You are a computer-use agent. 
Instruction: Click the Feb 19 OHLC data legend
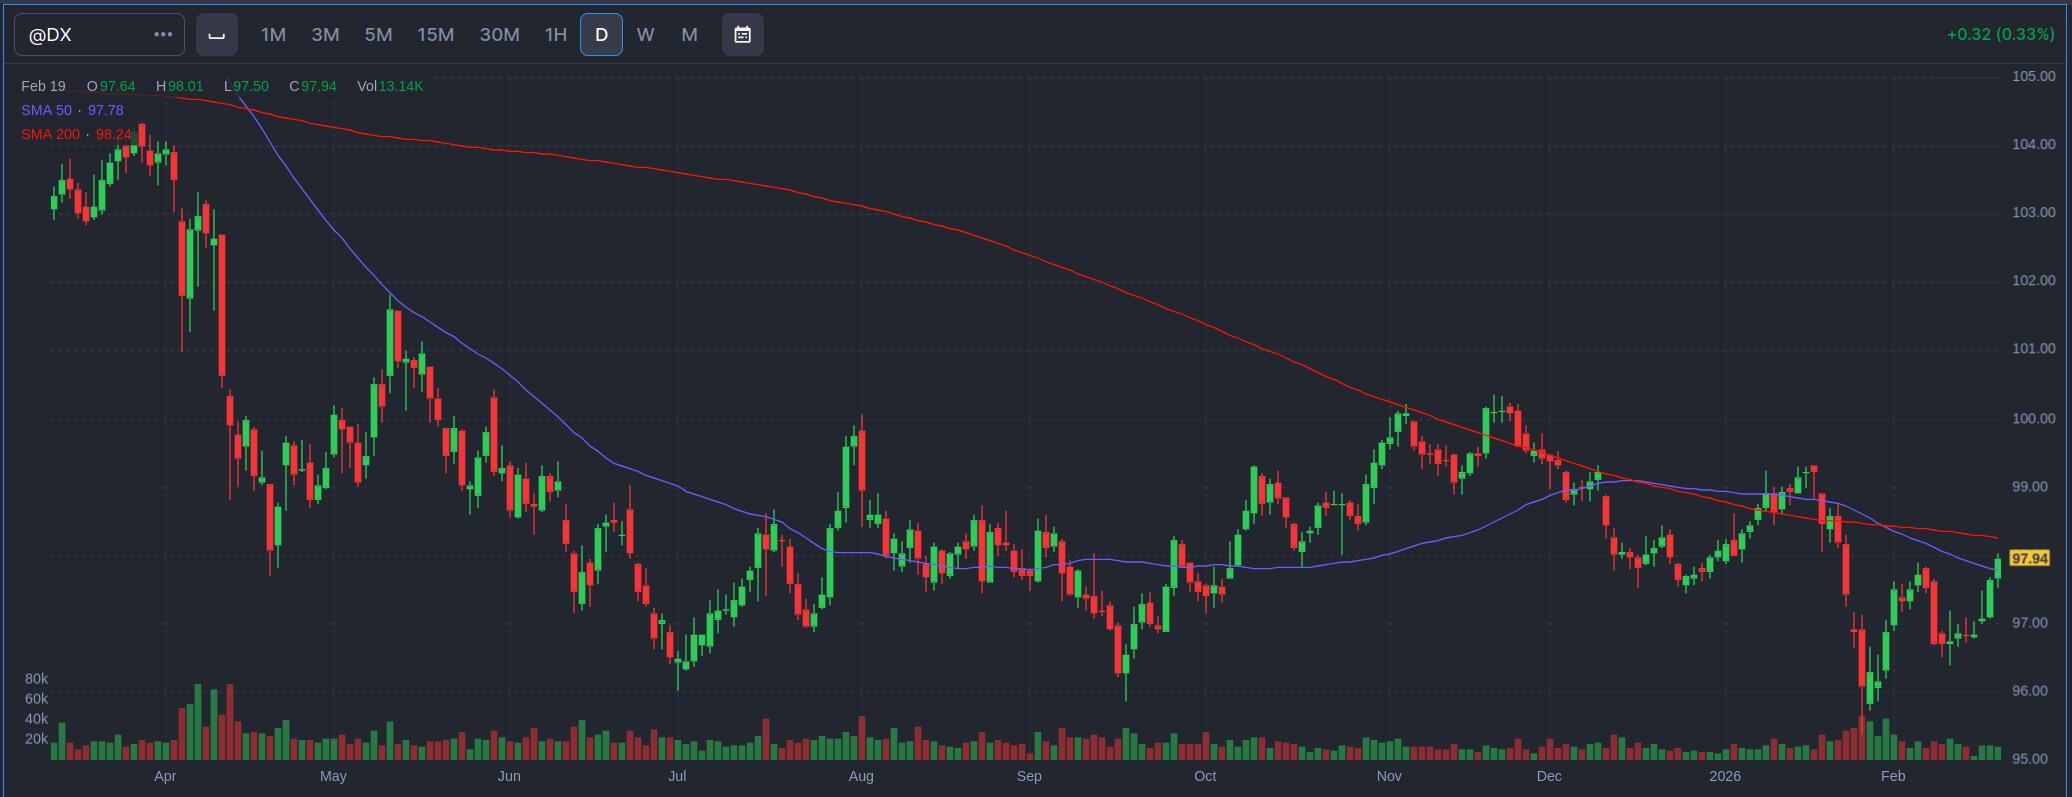click(x=222, y=86)
